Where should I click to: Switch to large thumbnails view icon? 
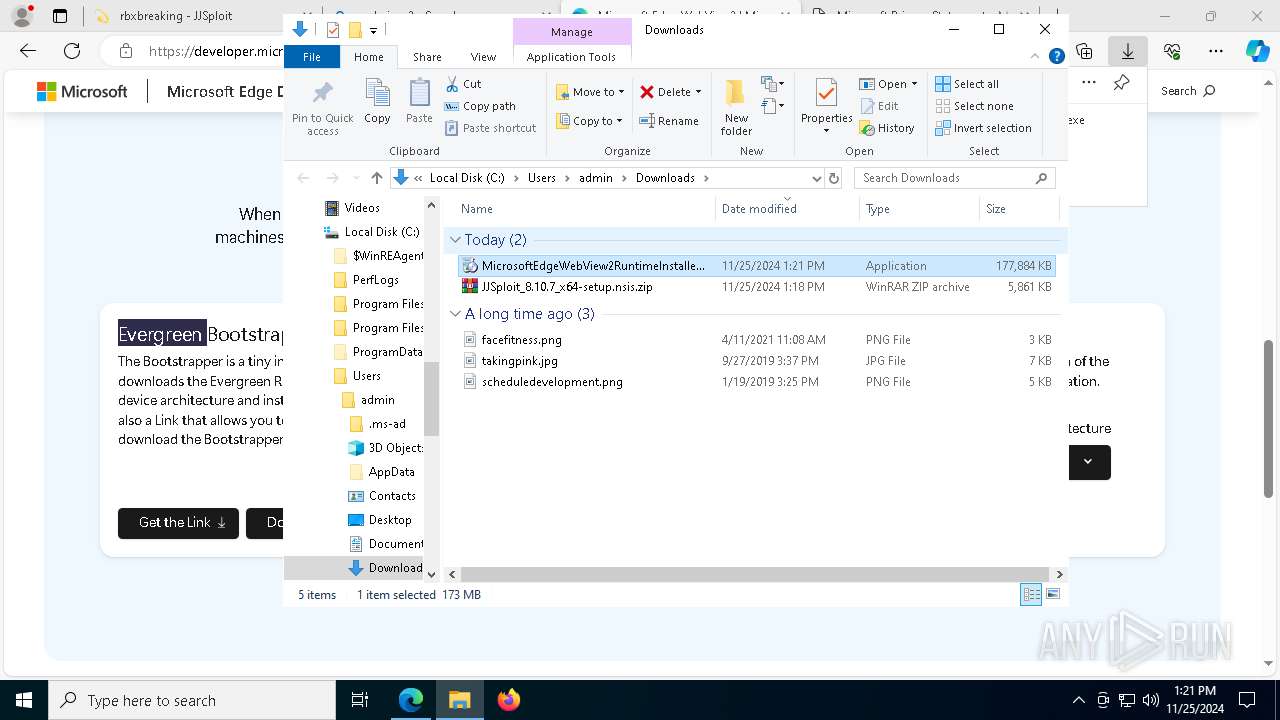pos(1052,595)
